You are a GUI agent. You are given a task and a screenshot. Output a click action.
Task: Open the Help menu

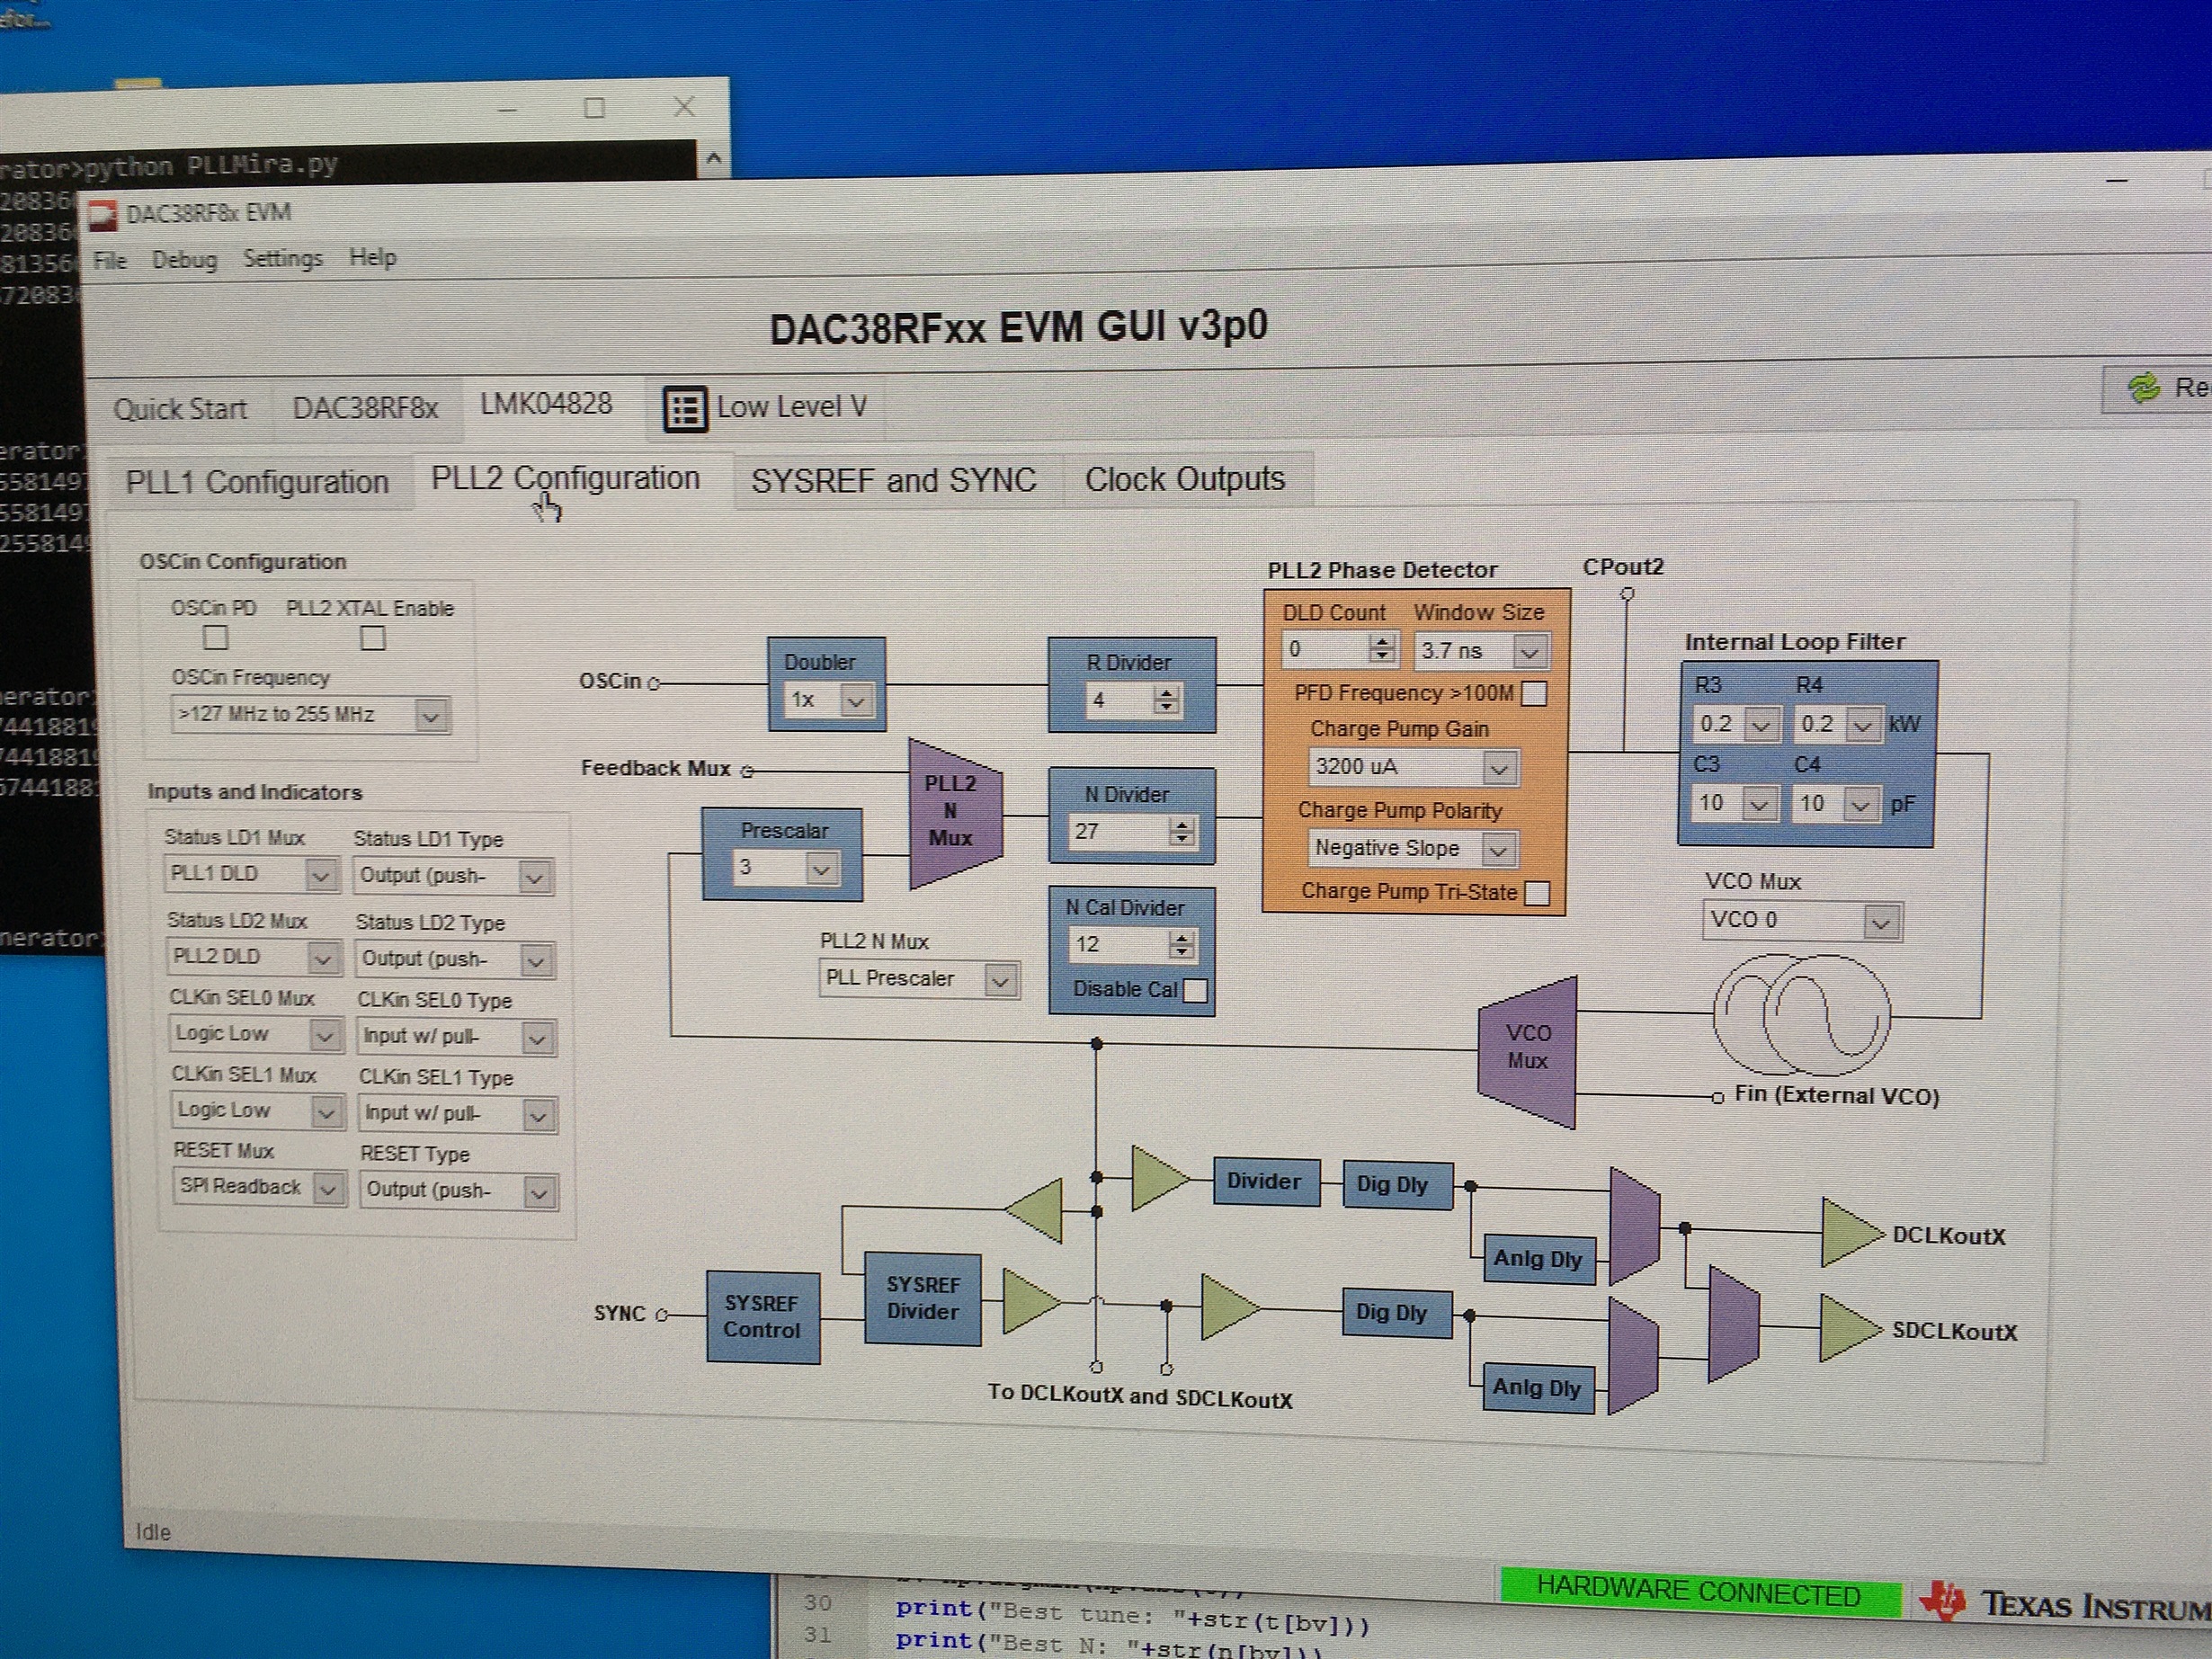(x=372, y=258)
